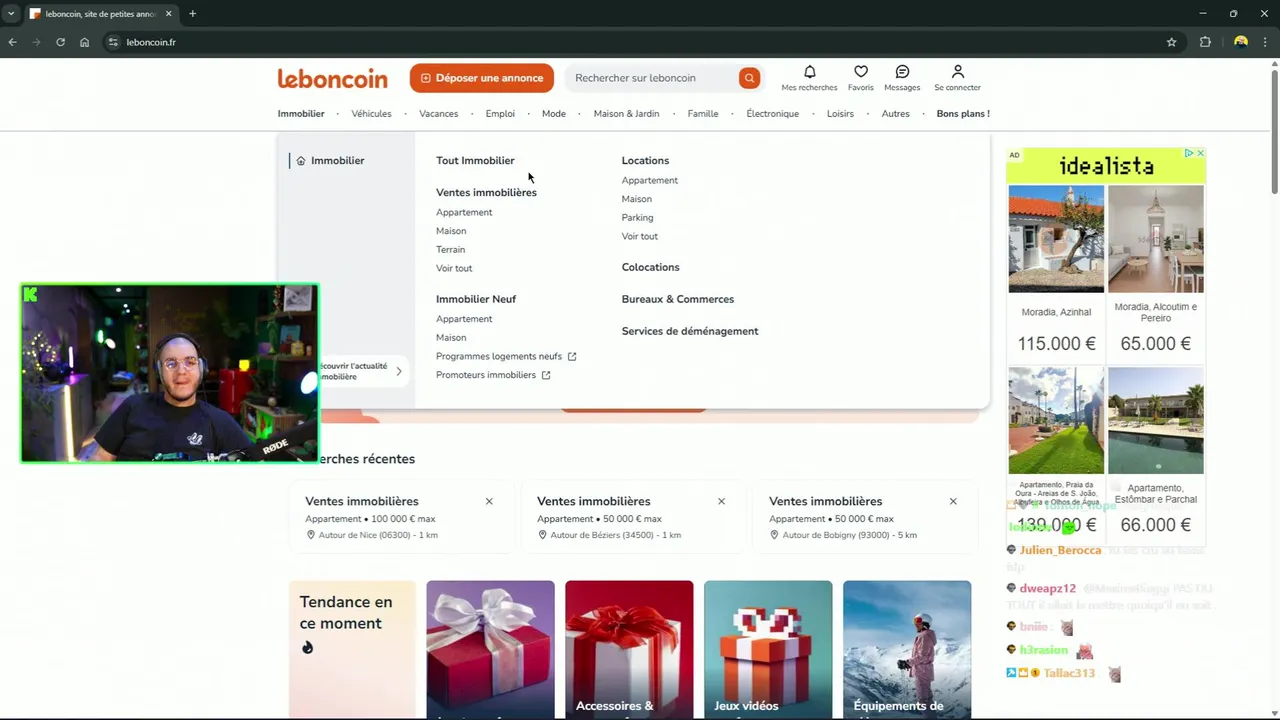The height and width of the screenshot is (720, 1280).
Task: Open the tab search dropdown arrow
Action: coord(10,14)
